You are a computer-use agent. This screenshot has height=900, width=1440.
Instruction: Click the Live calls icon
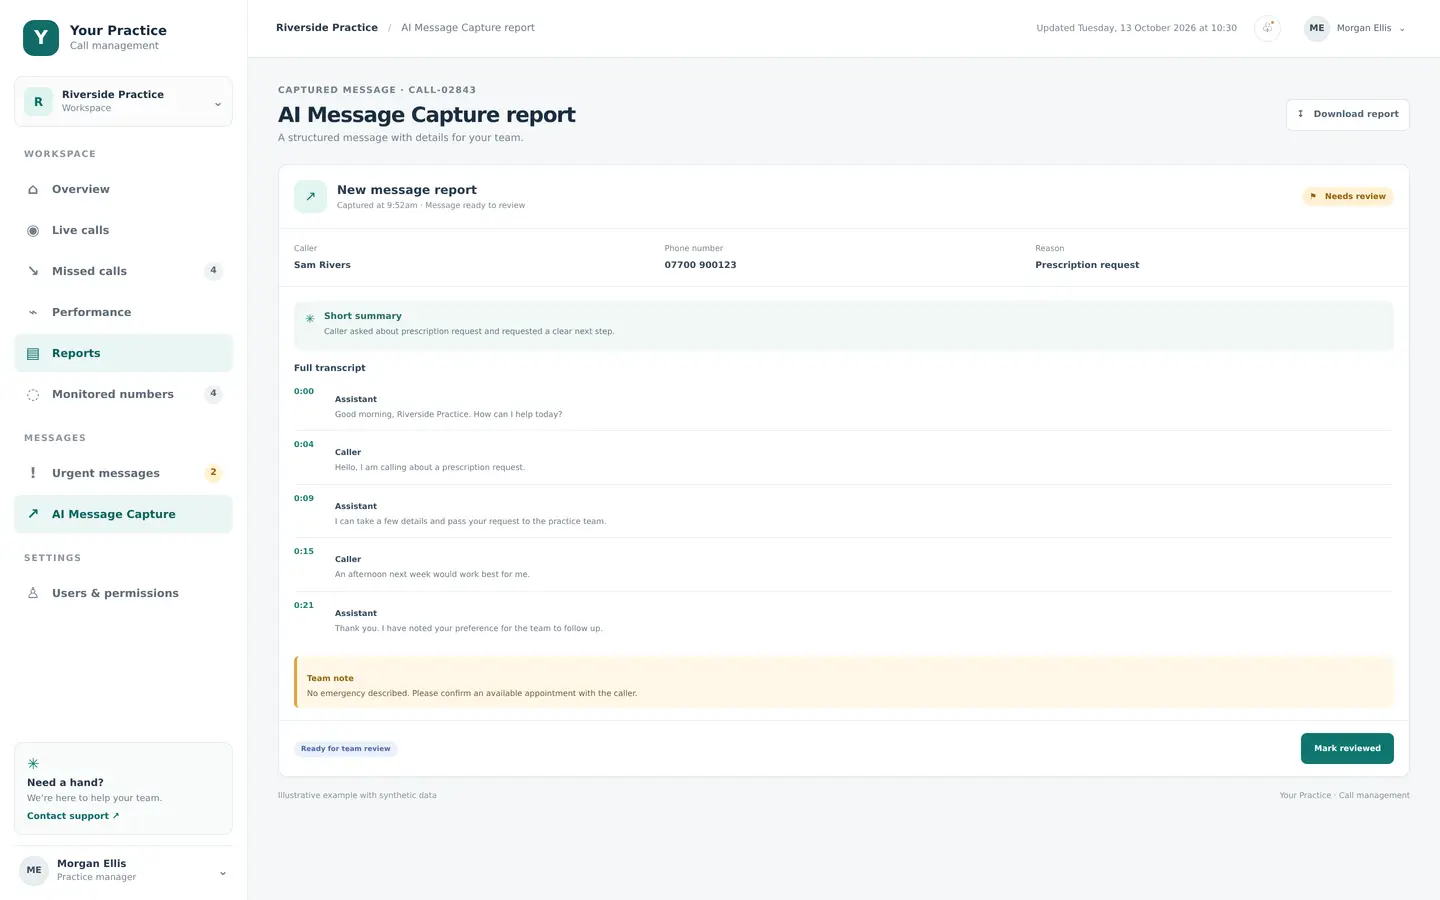[33, 230]
